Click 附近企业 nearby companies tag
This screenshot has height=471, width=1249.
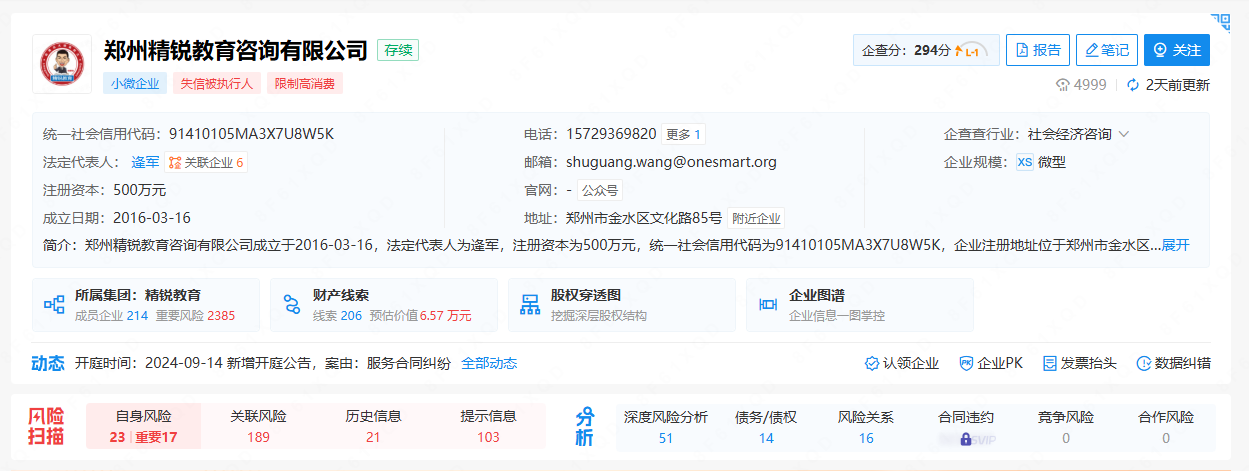[x=756, y=218]
